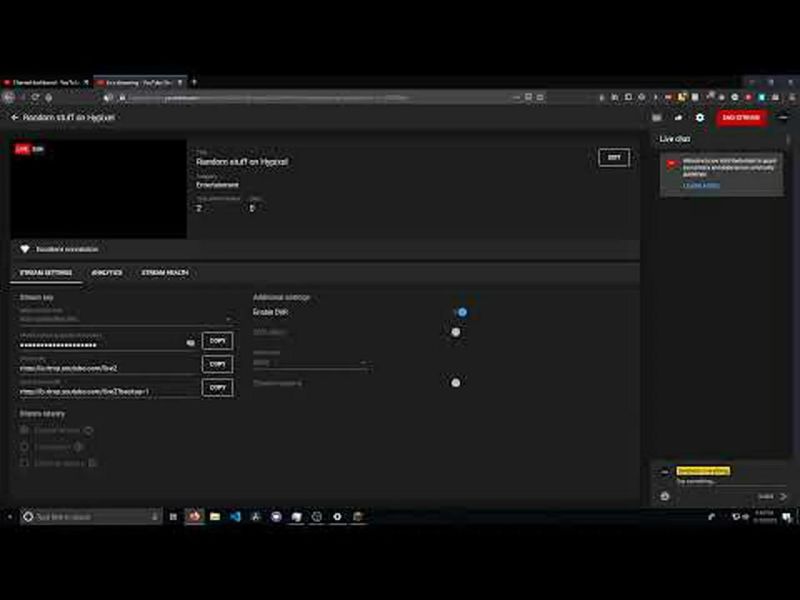Image resolution: width=800 pixels, height=600 pixels.
Task: Open notification center in system tray
Action: 787,517
